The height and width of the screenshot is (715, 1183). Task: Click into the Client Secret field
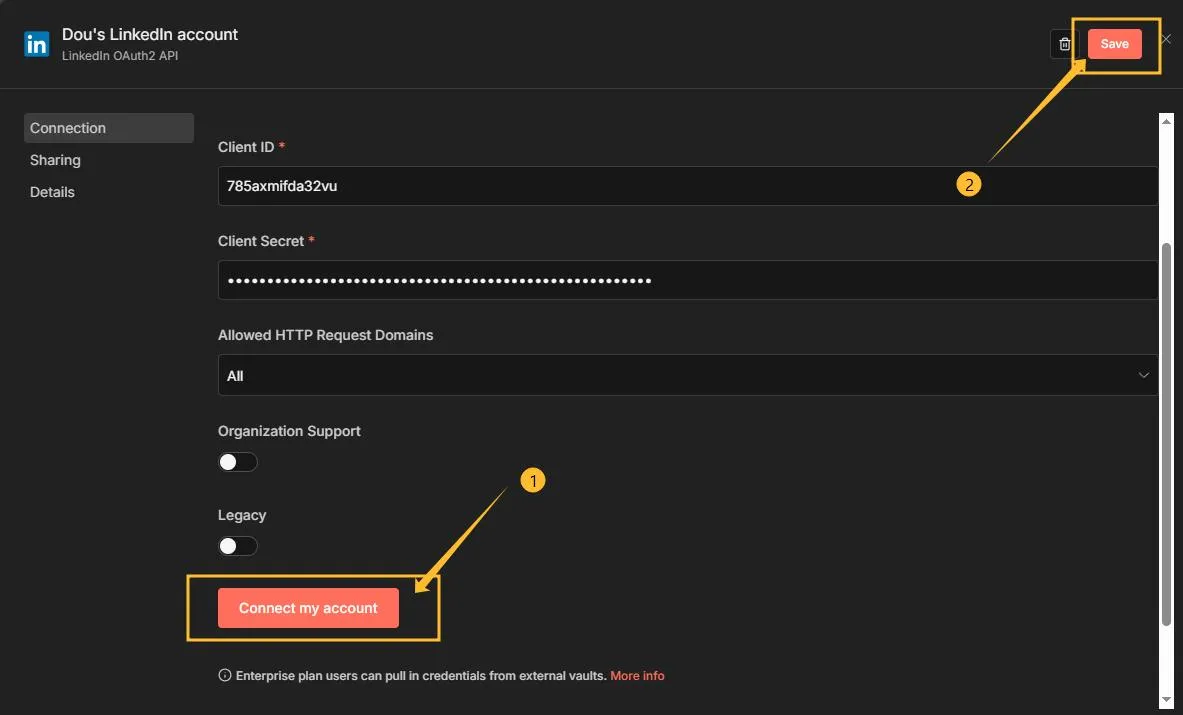(686, 281)
